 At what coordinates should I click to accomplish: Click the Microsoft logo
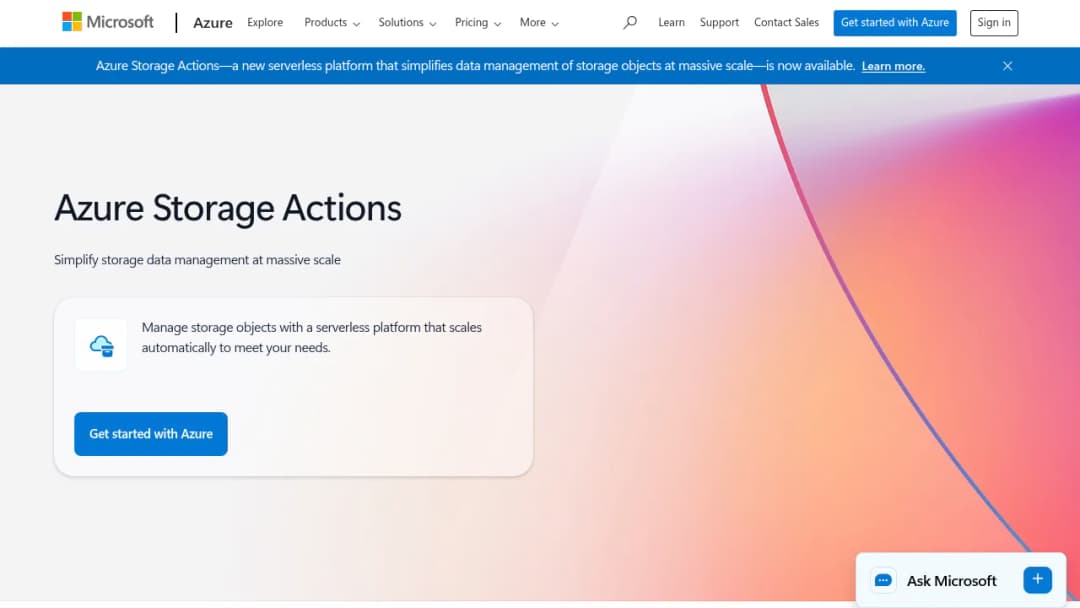click(108, 22)
